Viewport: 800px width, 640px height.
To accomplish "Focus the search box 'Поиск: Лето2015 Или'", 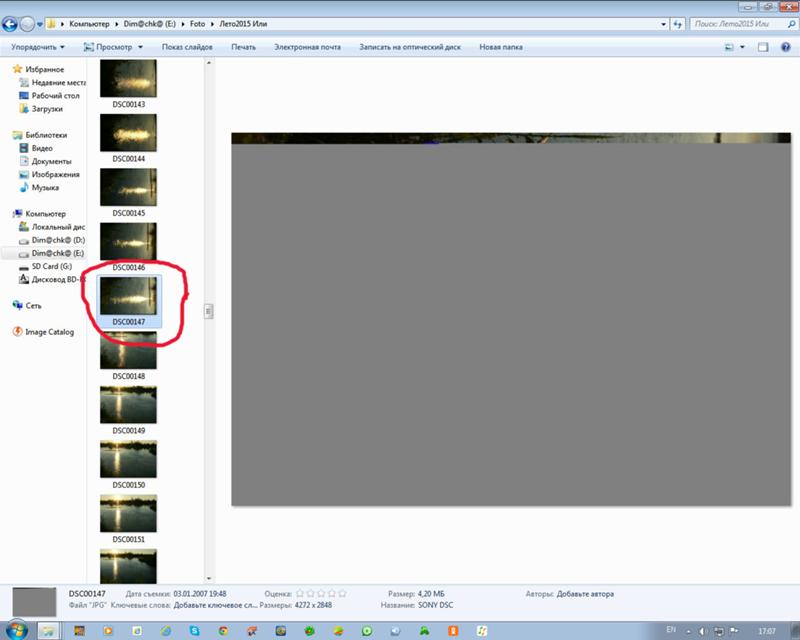I will coord(737,24).
